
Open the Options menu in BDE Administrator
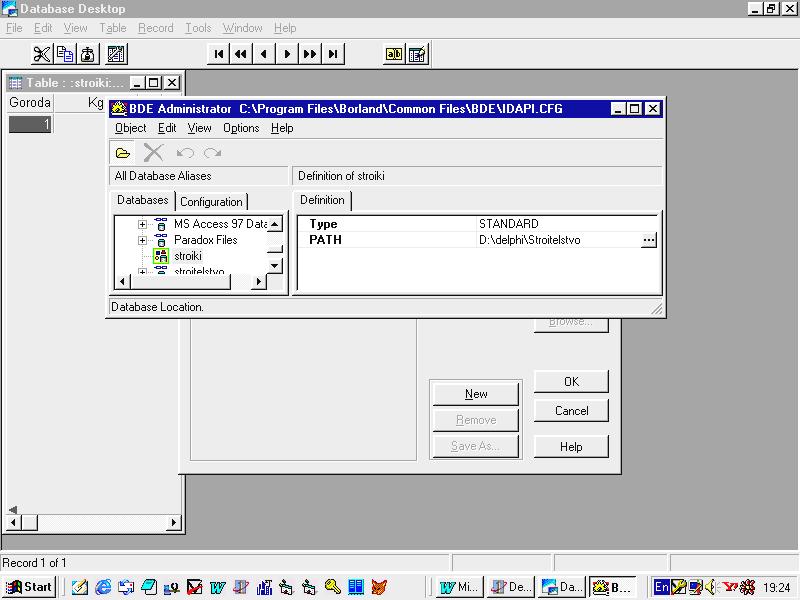coord(241,128)
